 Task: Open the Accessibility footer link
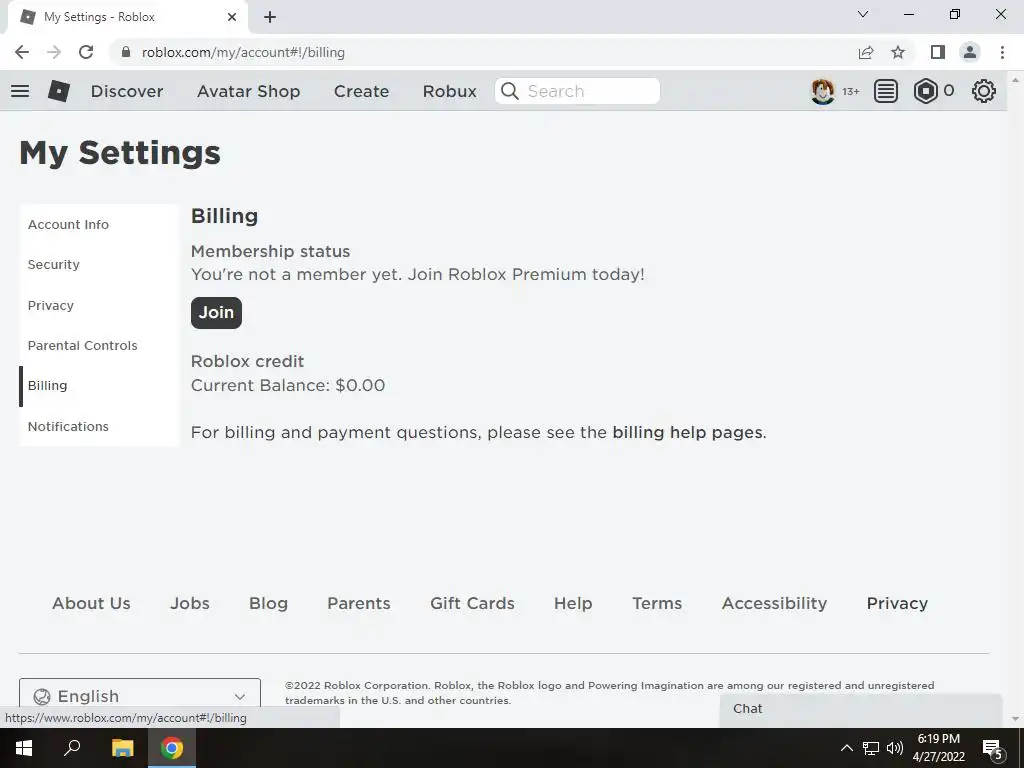click(x=774, y=603)
